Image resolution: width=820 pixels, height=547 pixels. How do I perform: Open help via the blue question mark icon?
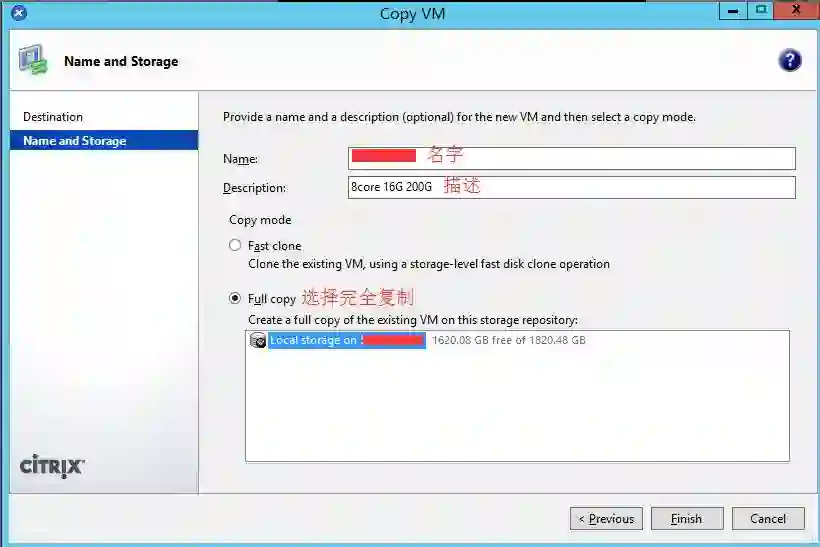tap(789, 60)
